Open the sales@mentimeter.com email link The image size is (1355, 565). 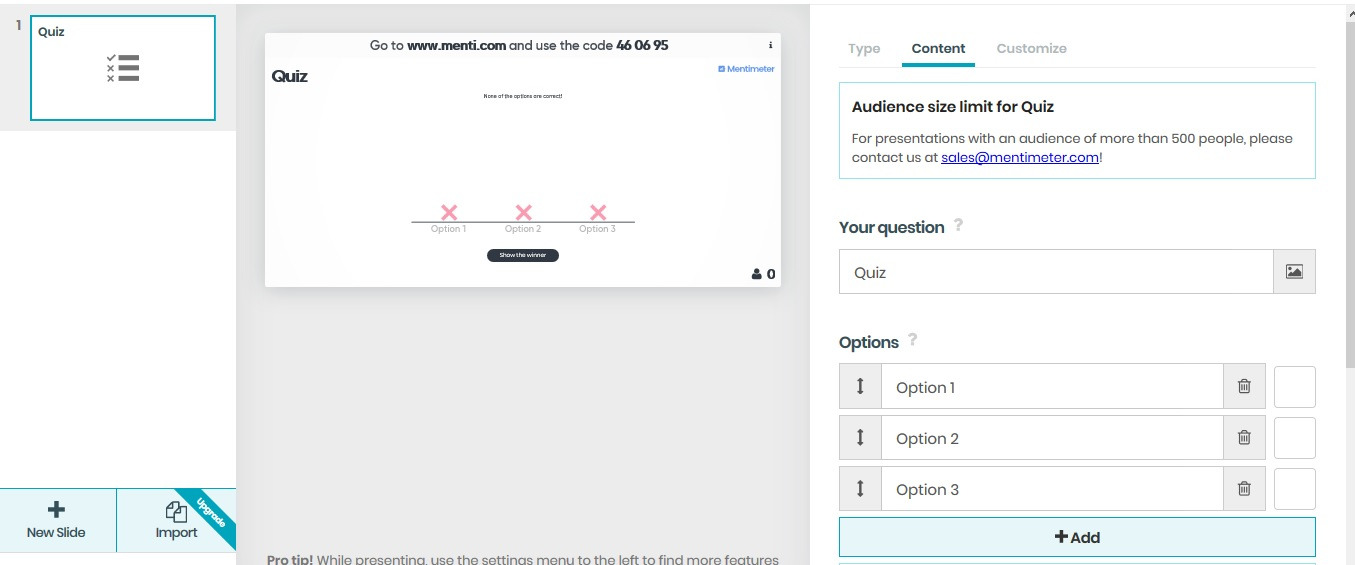[1019, 157]
